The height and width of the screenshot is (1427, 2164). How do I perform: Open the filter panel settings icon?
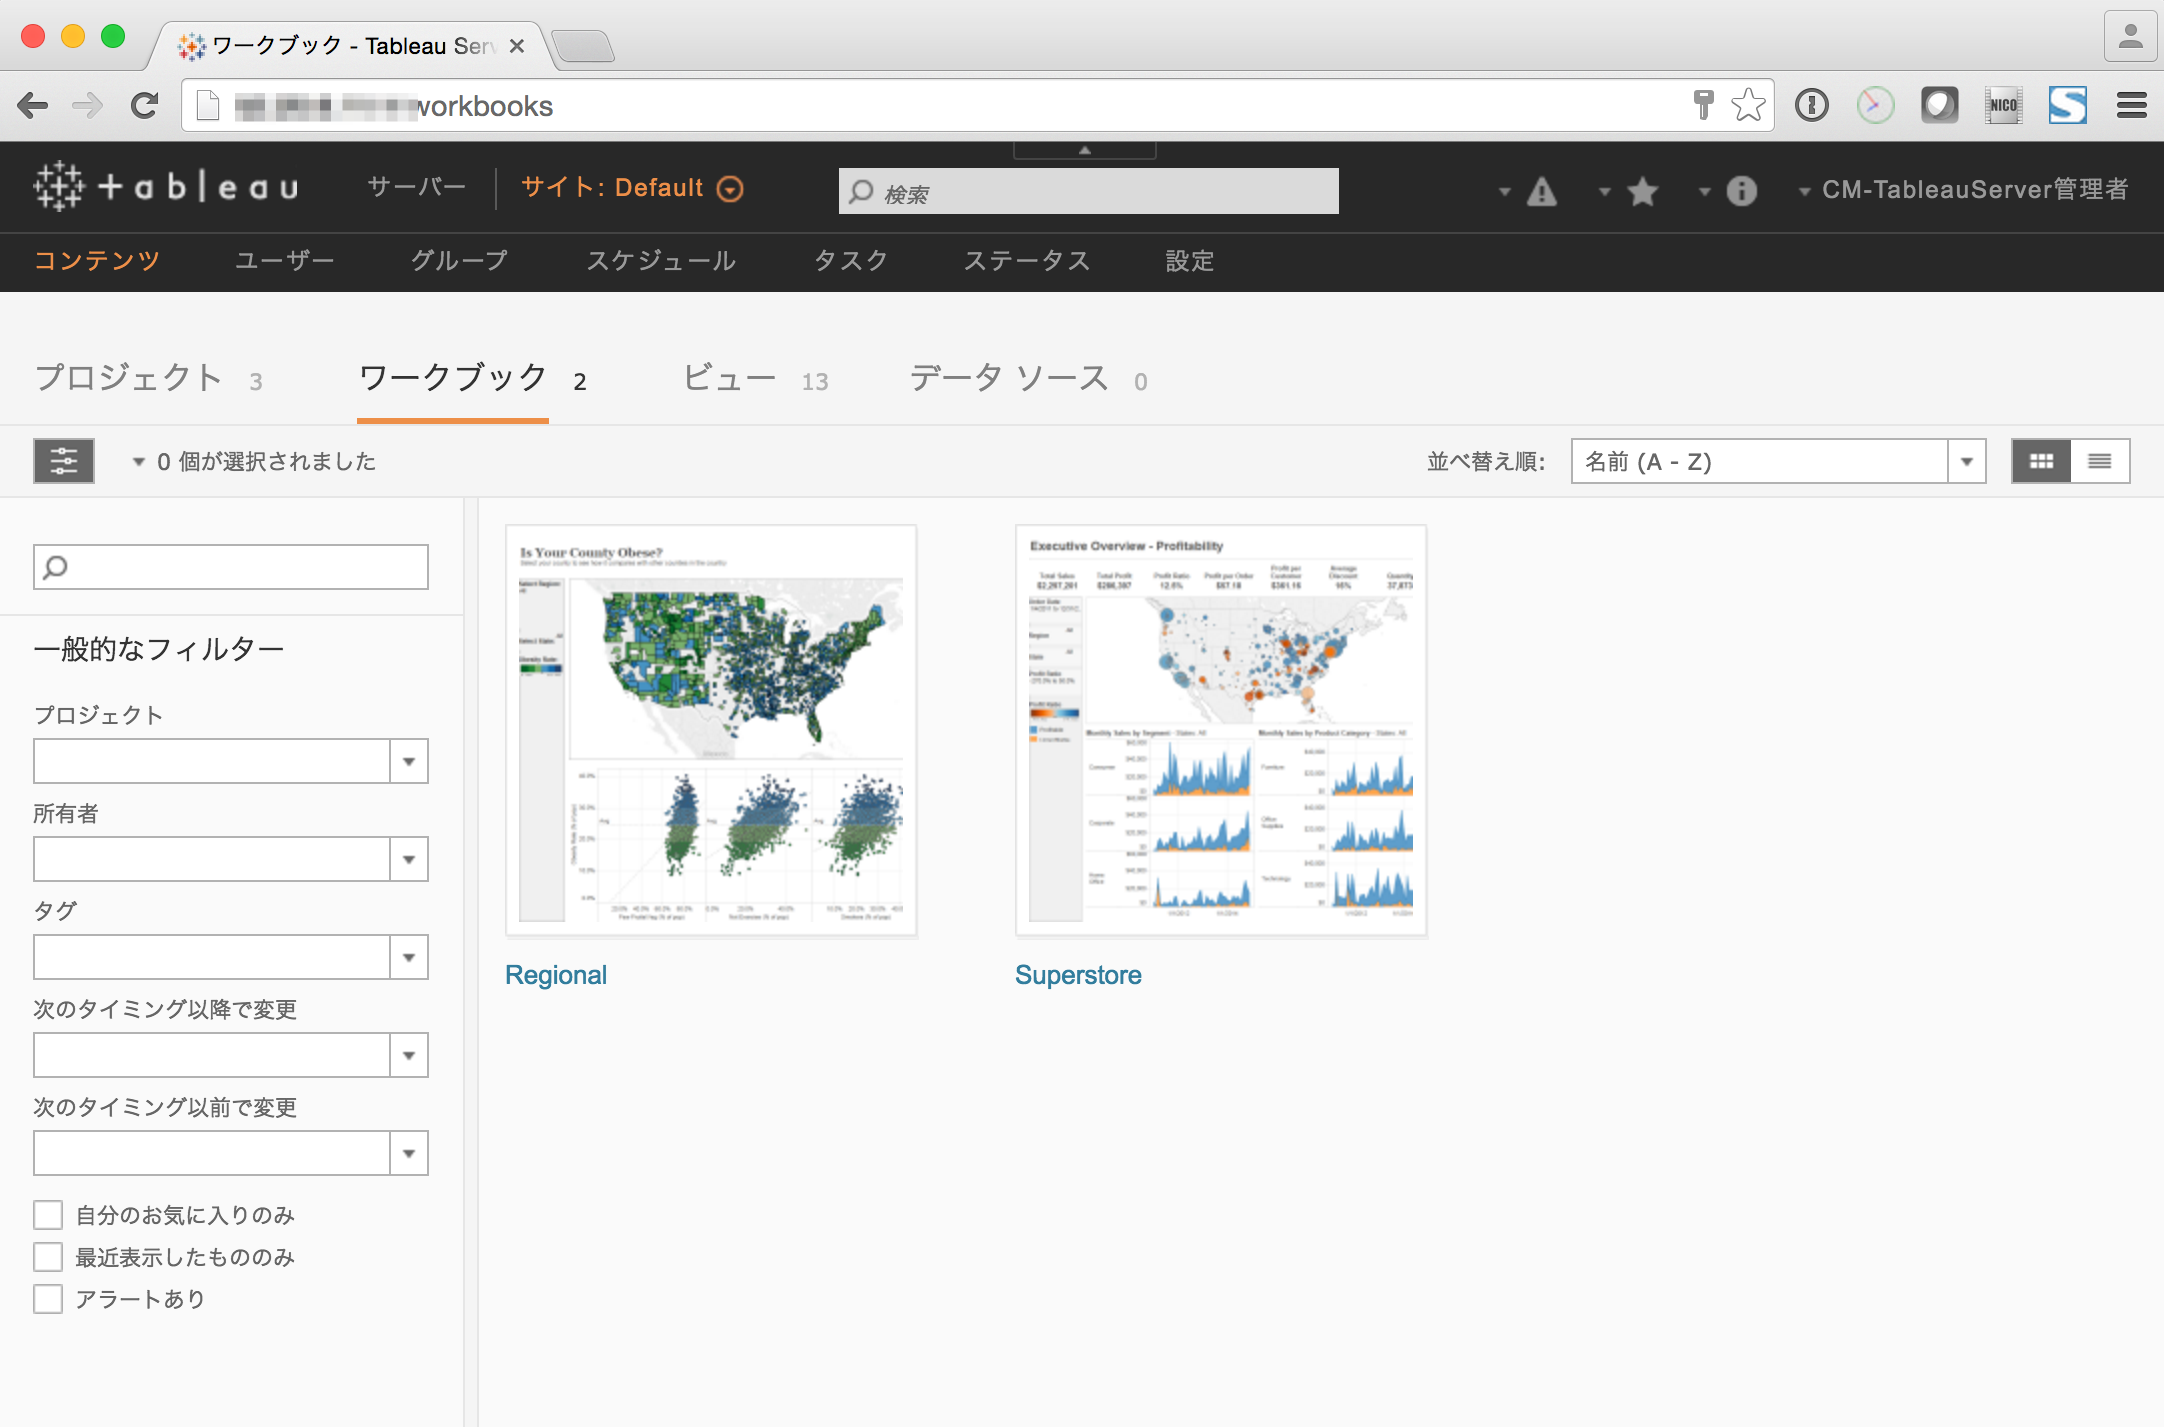[x=63, y=461]
